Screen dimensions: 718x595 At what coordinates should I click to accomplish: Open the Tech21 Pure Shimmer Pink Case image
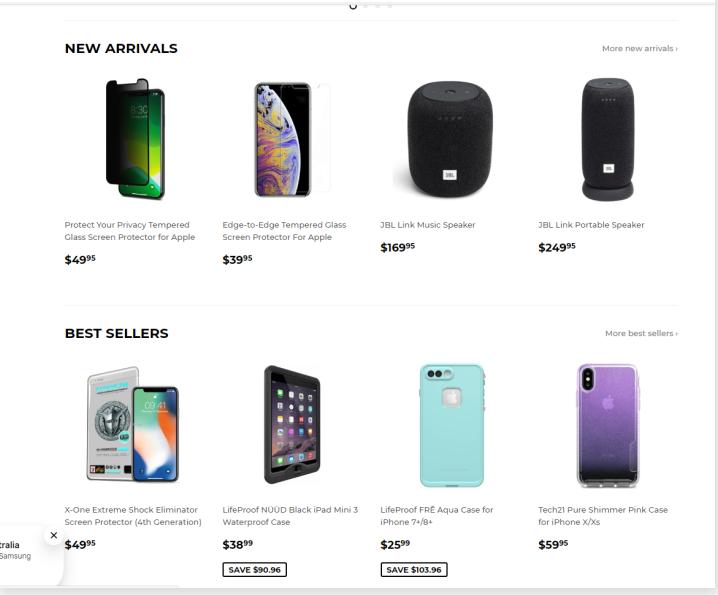[608, 424]
